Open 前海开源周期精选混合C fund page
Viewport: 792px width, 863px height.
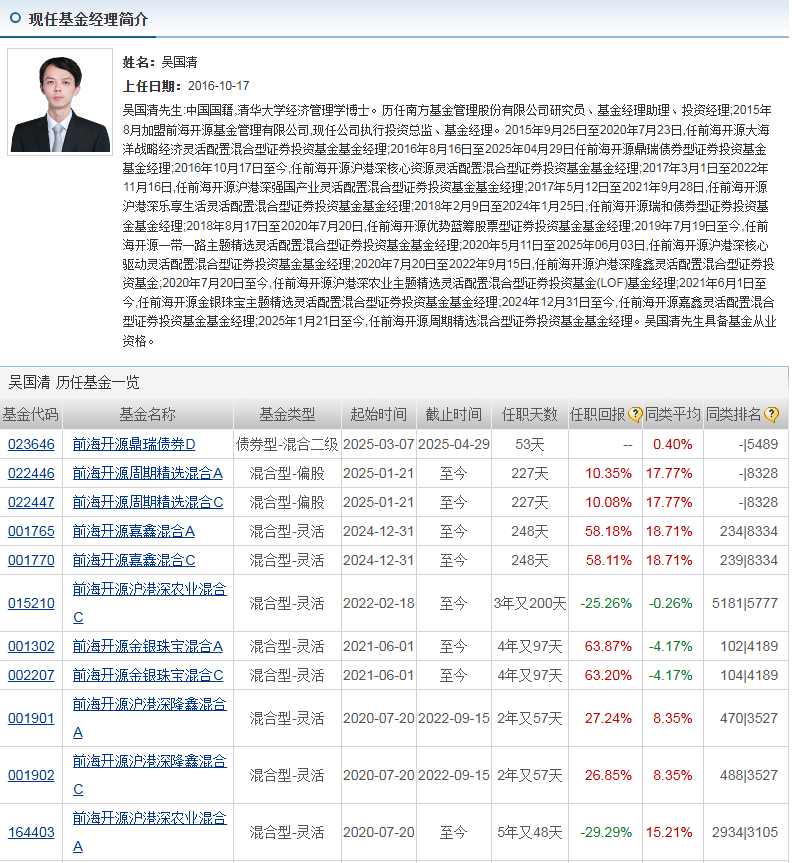pyautogui.click(x=148, y=502)
